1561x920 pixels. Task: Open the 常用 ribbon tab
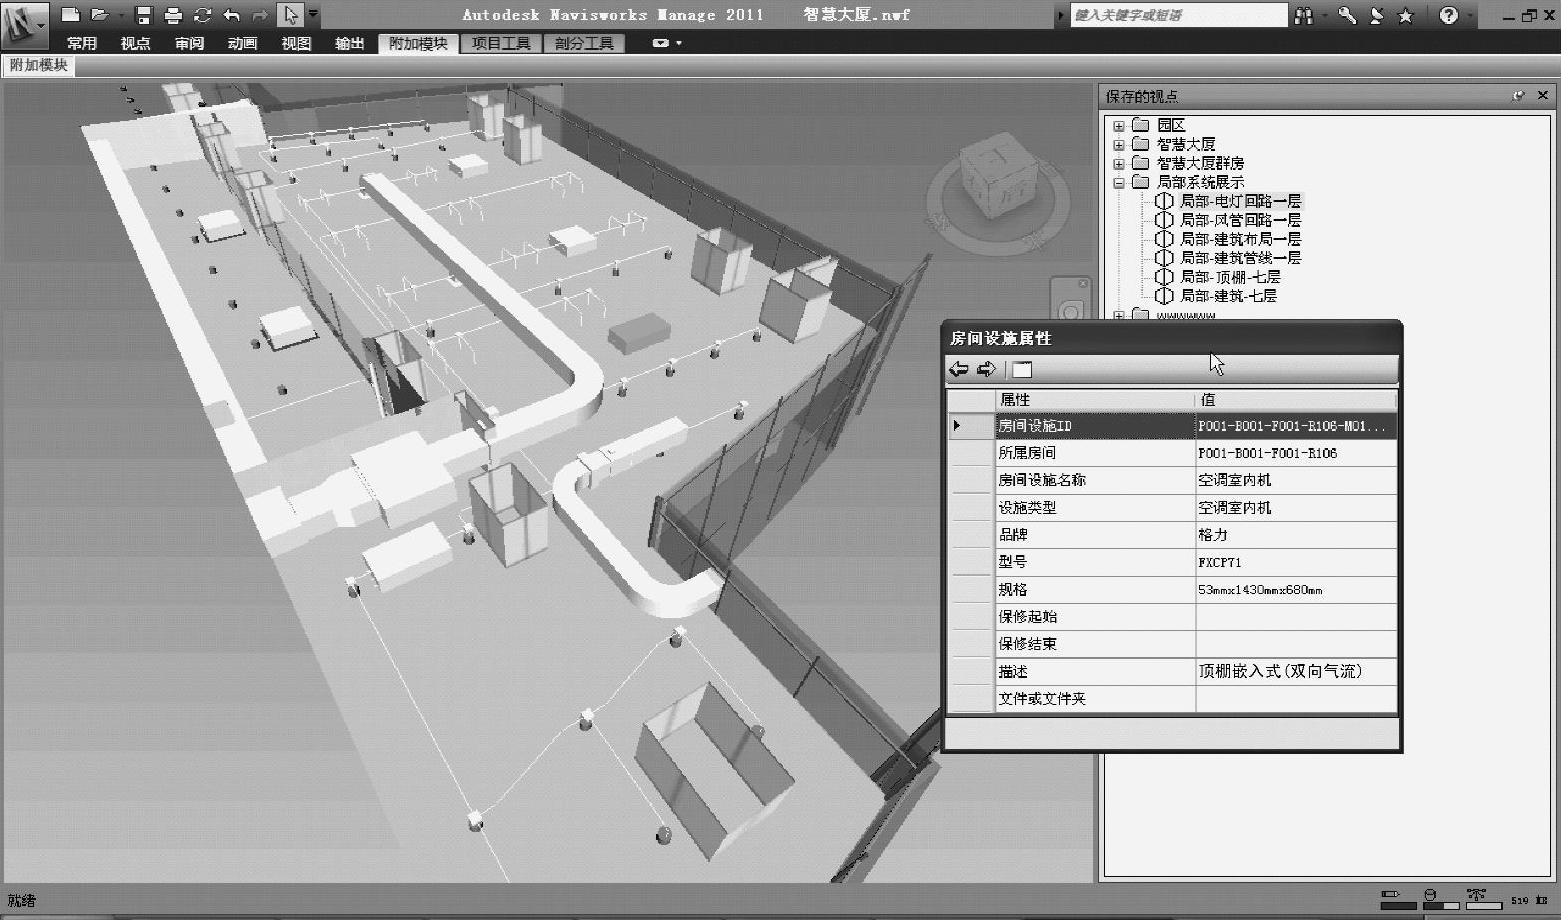point(82,44)
